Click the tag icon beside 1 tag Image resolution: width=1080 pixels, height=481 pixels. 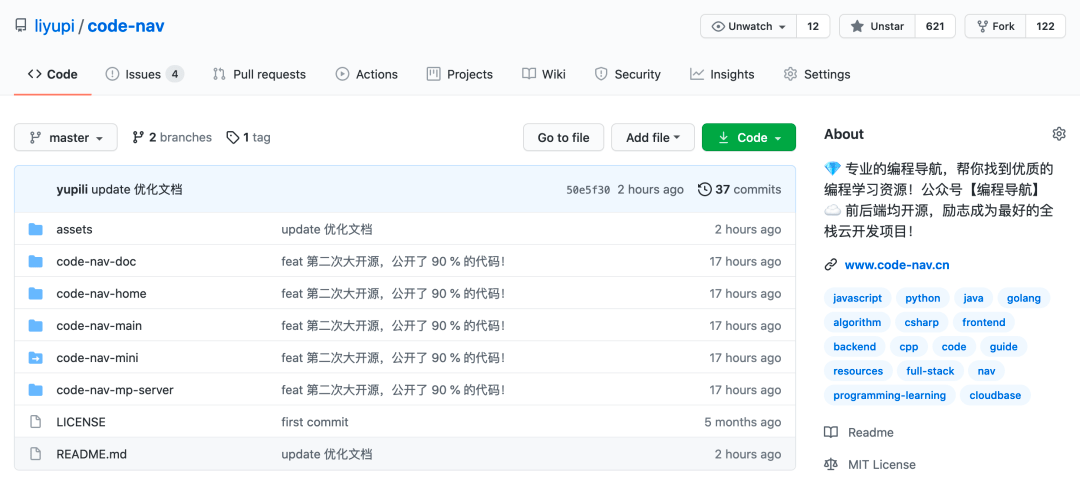click(233, 138)
